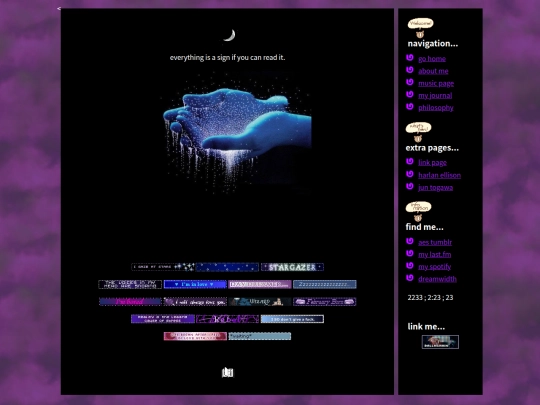Click the "2233 ; 2:23 ; 23" text

pos(430,298)
